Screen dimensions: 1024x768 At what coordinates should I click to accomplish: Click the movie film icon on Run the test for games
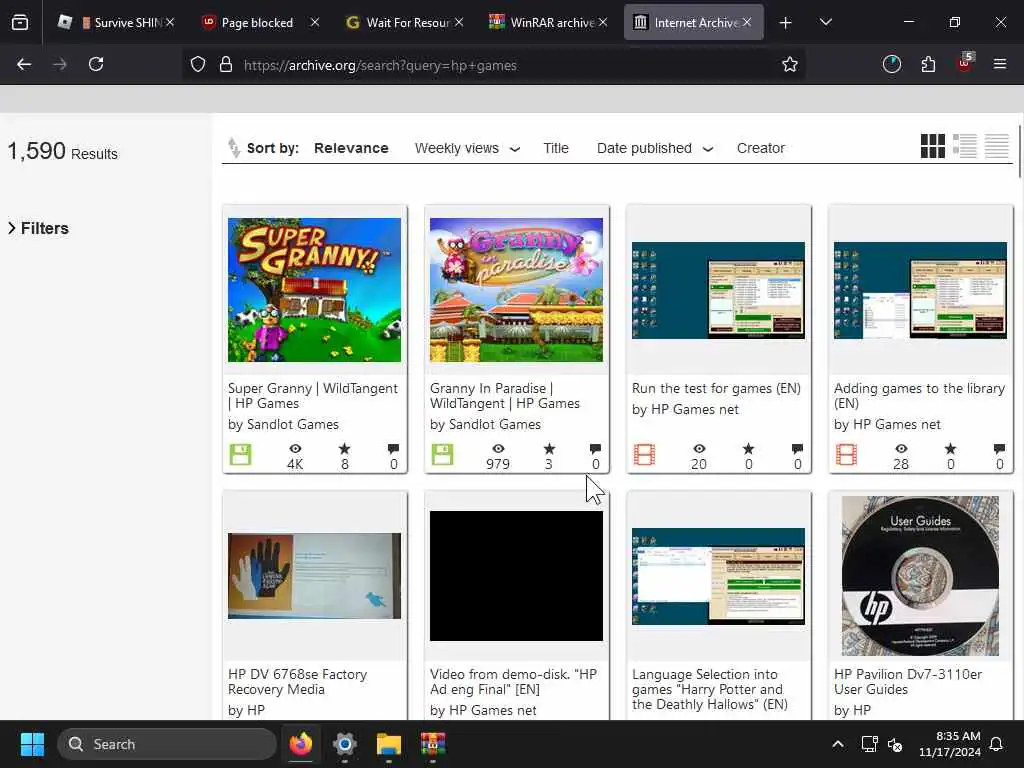644,455
